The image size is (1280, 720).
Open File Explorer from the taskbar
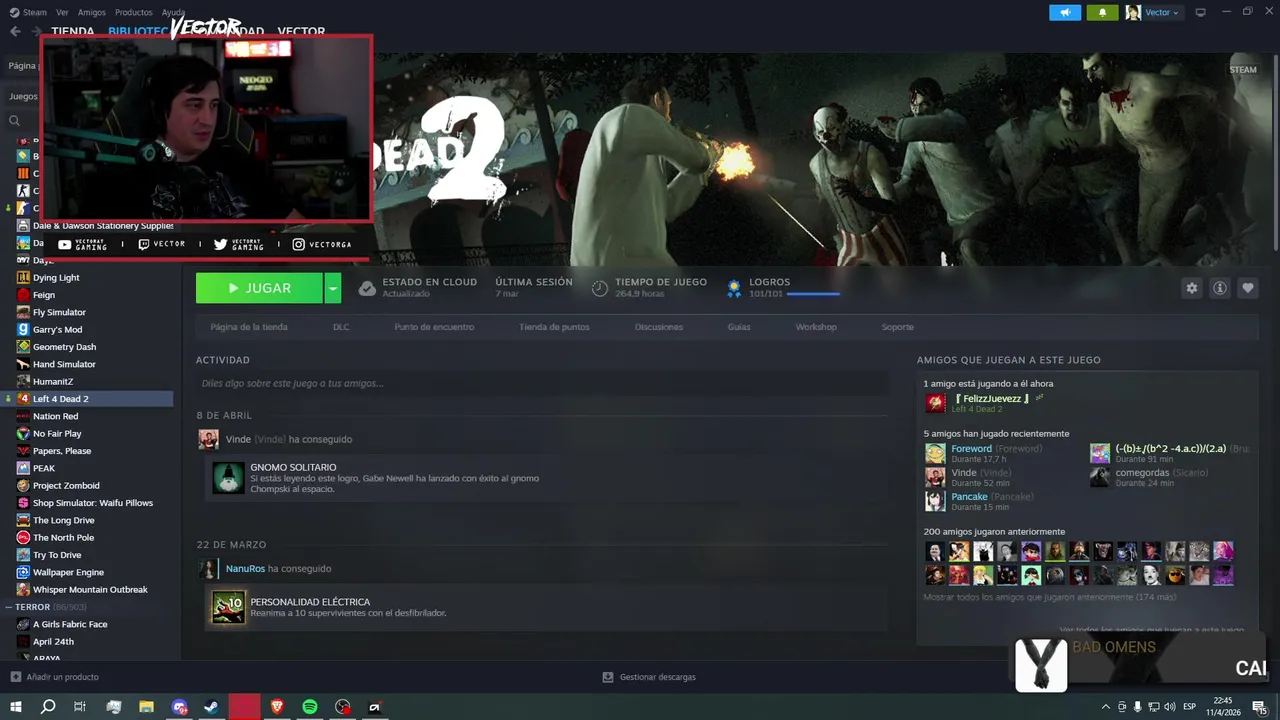(147, 707)
